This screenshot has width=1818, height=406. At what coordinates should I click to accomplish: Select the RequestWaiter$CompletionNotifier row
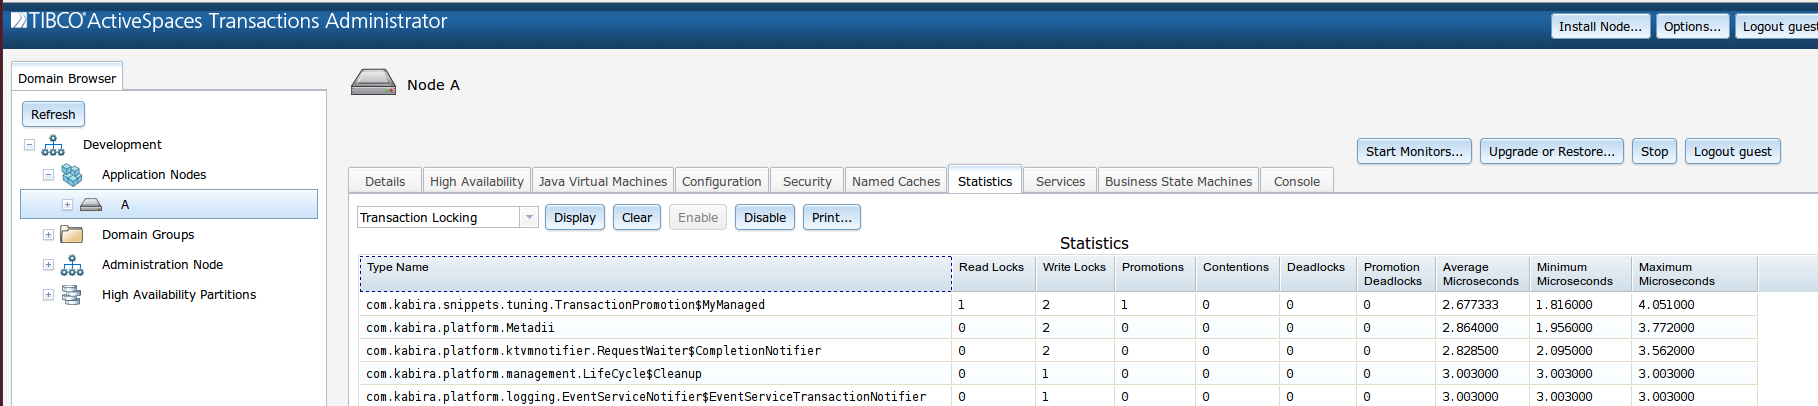coord(1057,351)
